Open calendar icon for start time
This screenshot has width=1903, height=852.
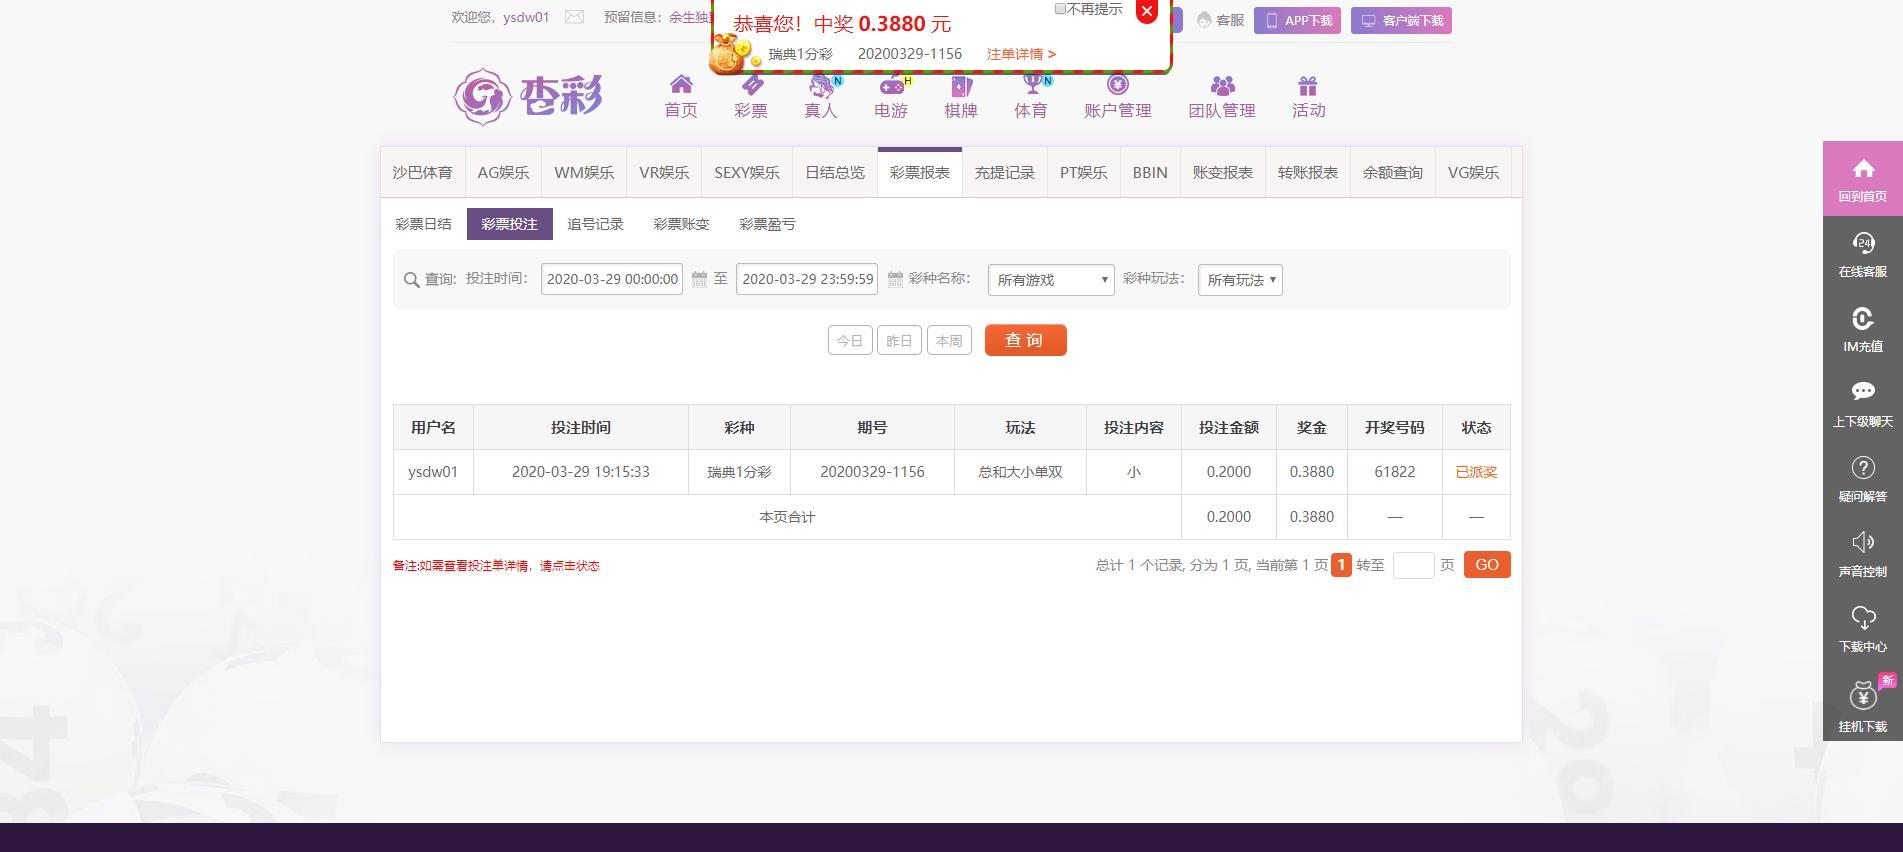(x=699, y=279)
